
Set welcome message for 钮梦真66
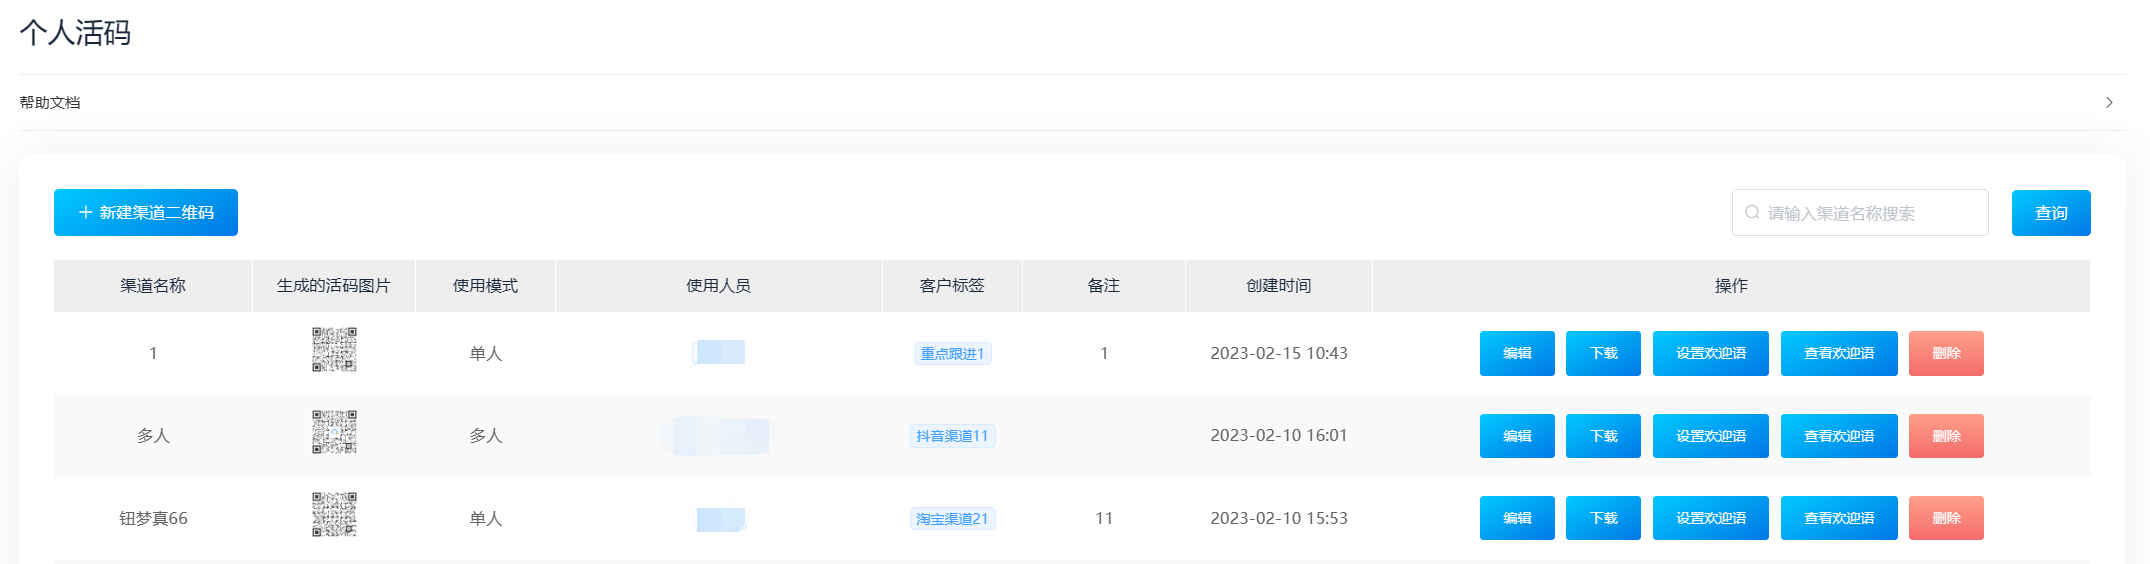coord(1711,518)
